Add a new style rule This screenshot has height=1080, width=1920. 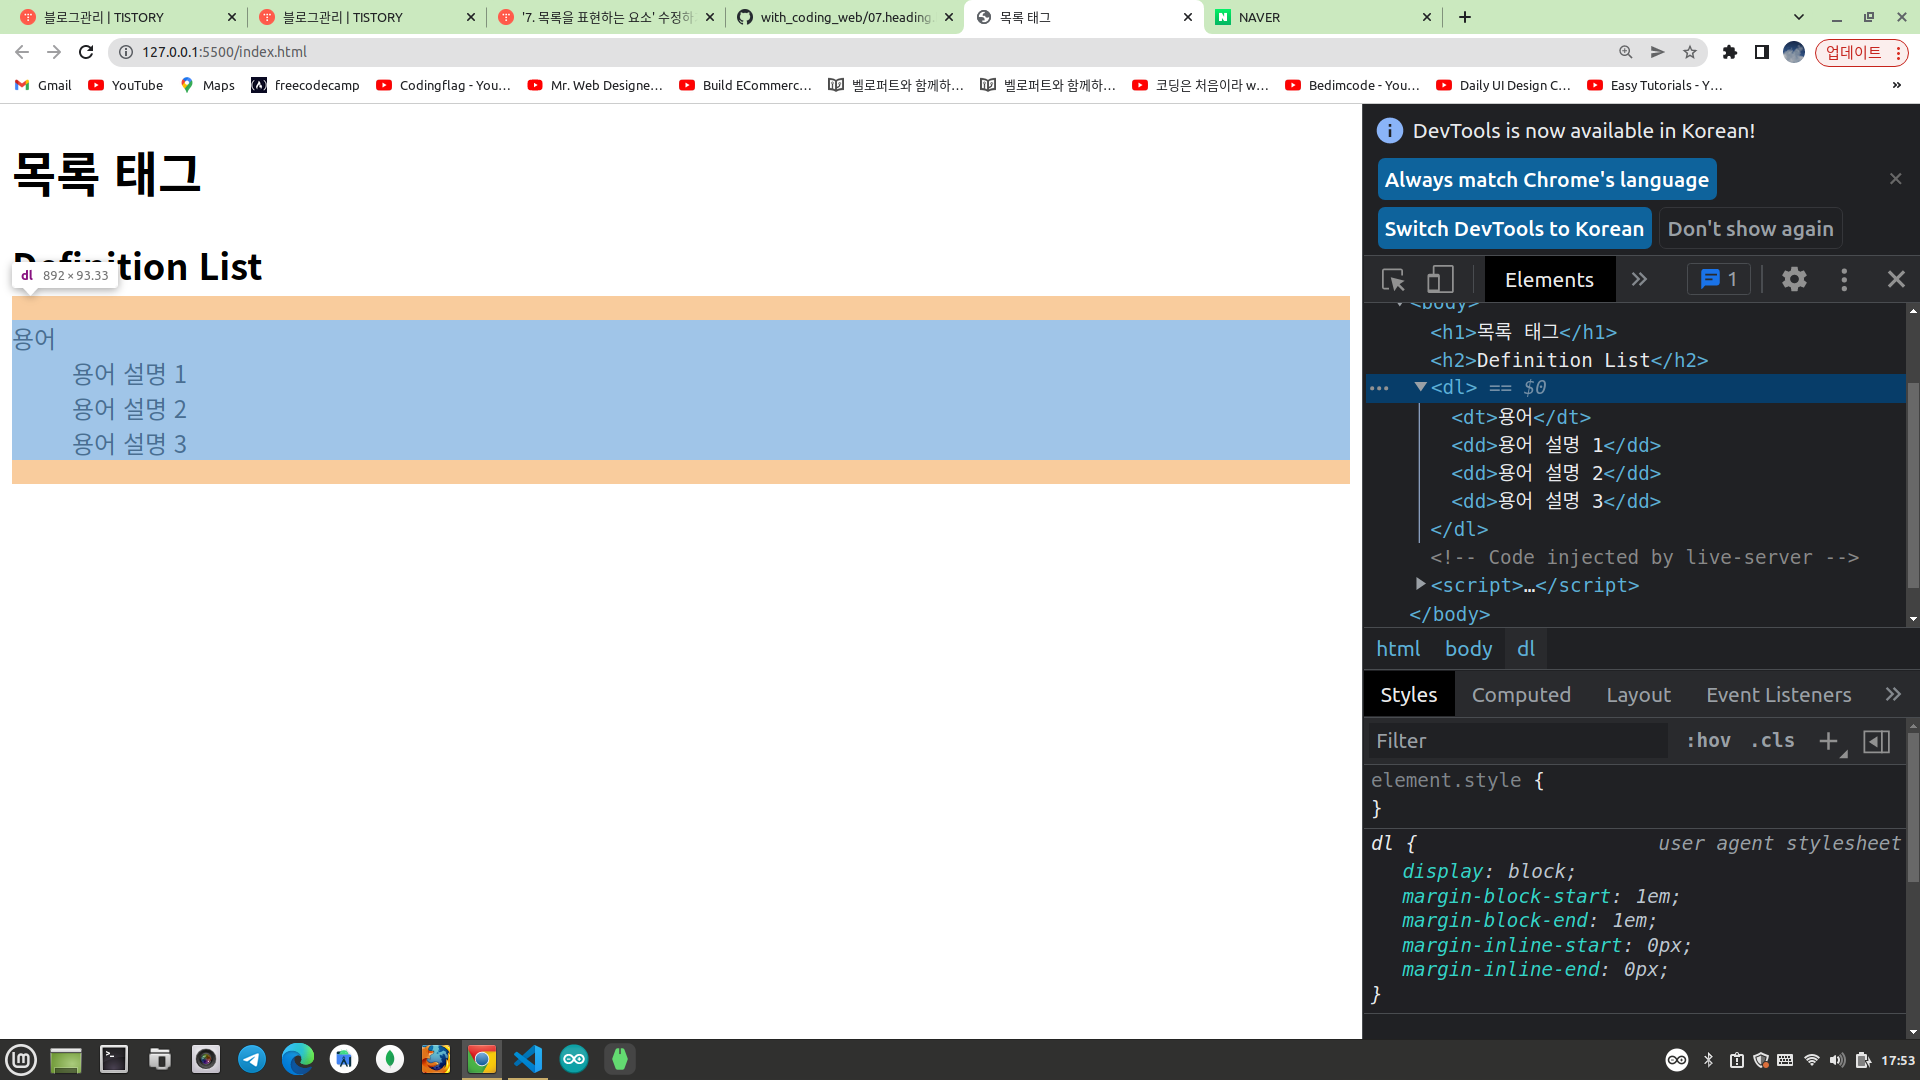[x=1828, y=740]
